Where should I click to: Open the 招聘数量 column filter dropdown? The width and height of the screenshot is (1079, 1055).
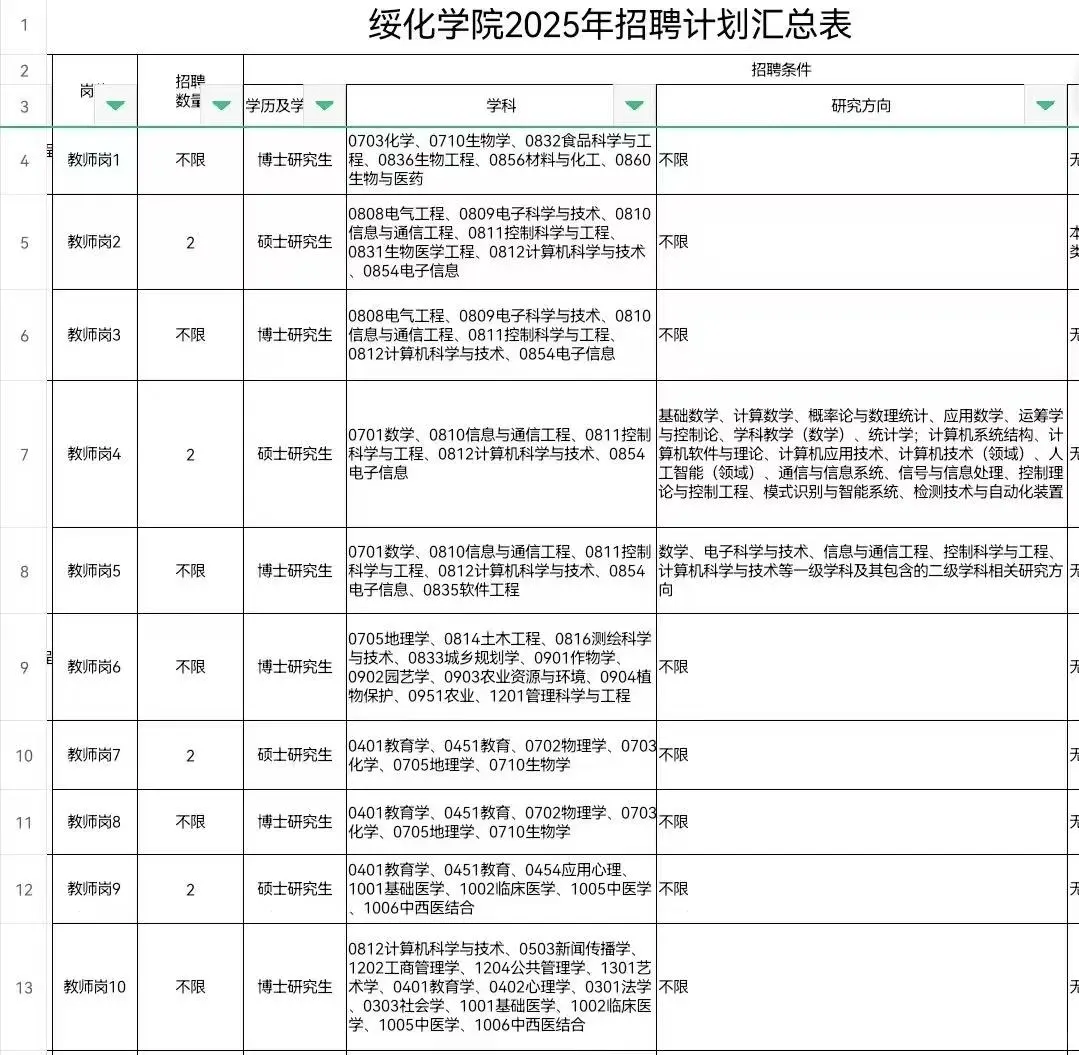coord(220,104)
